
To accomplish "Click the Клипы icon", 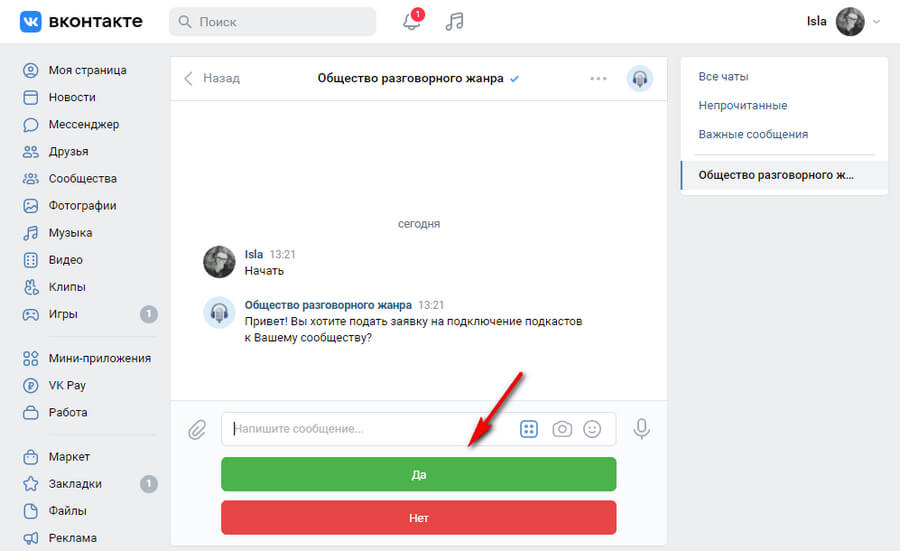I will (30, 286).
